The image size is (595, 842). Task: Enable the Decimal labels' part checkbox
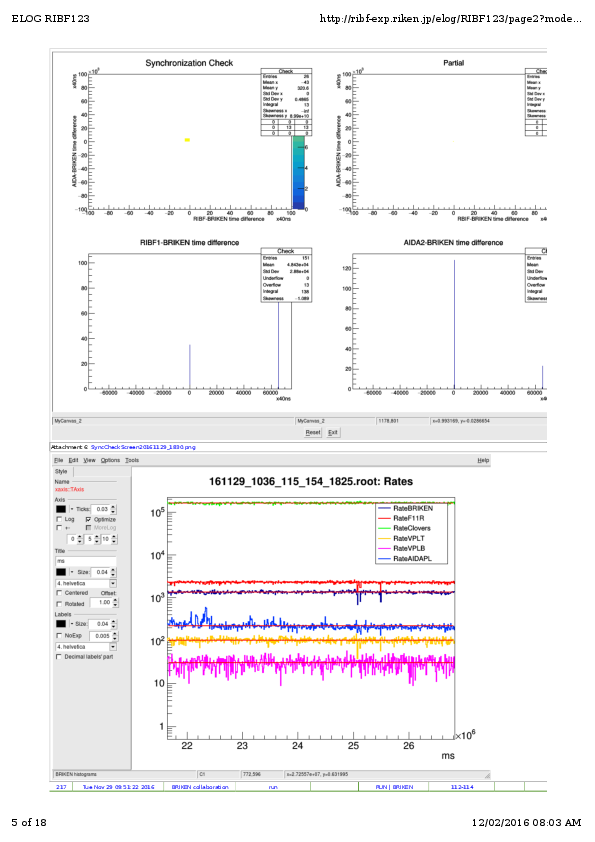59,657
